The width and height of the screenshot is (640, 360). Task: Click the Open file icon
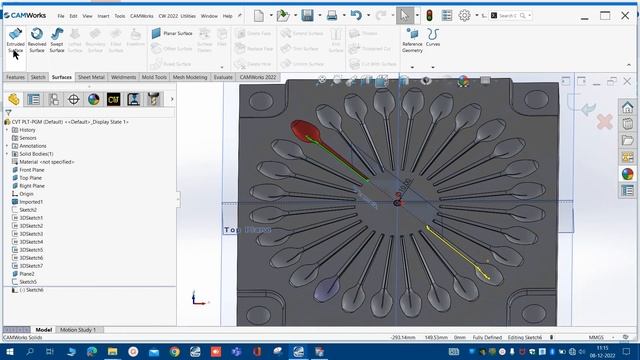pyautogui.click(x=282, y=16)
